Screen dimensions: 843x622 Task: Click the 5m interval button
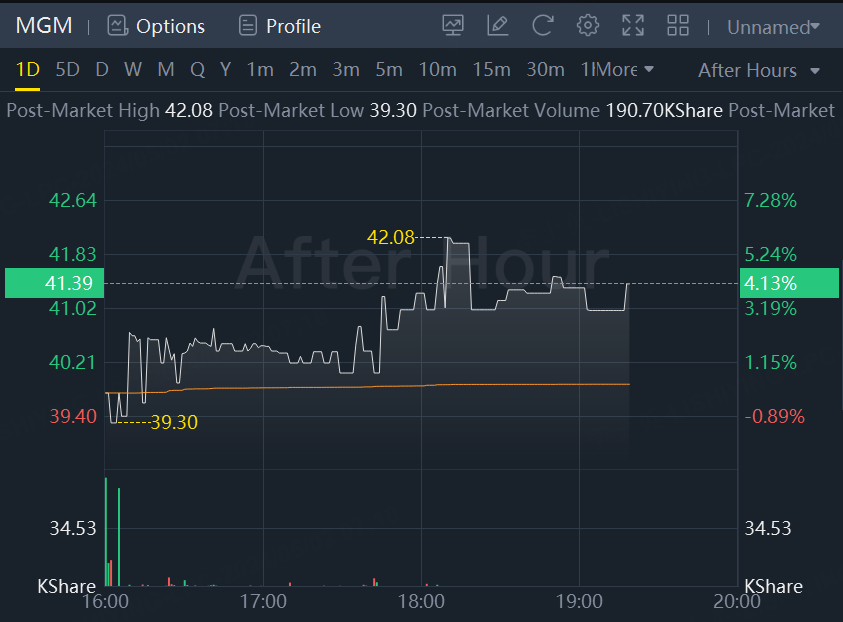[x=389, y=70]
